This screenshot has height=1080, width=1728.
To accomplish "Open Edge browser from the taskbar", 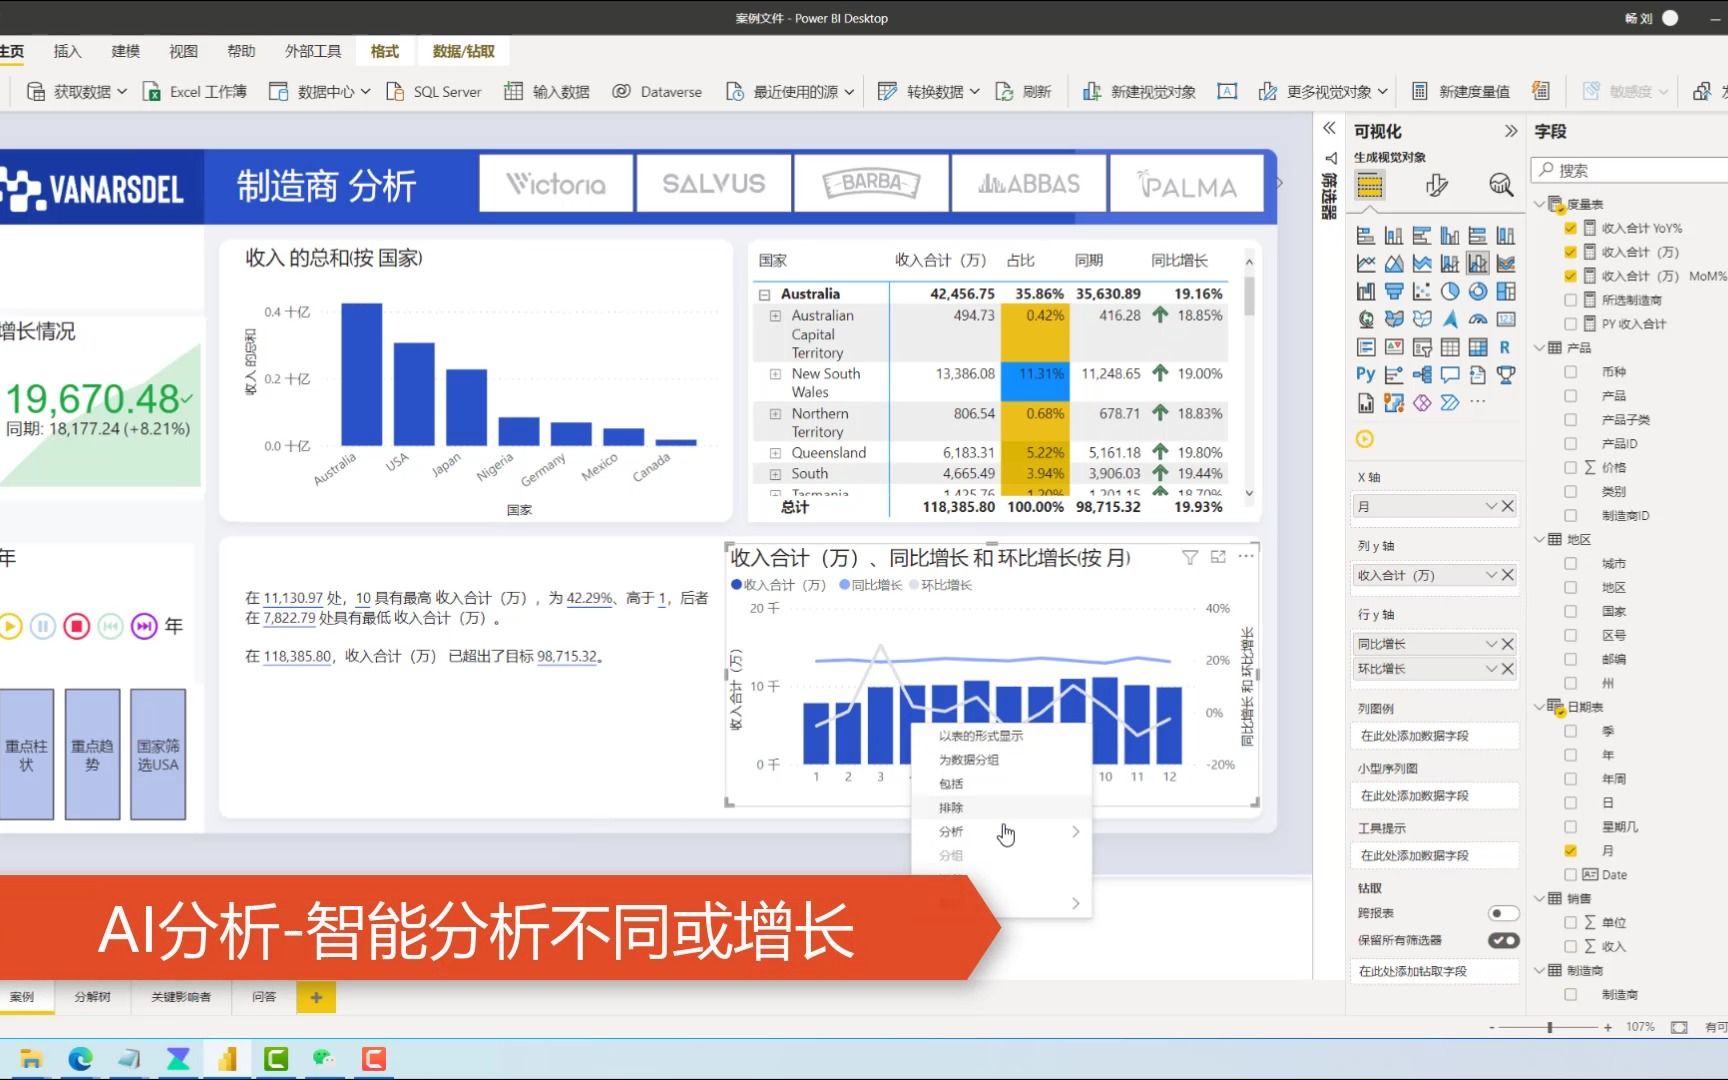I will pos(80,1059).
